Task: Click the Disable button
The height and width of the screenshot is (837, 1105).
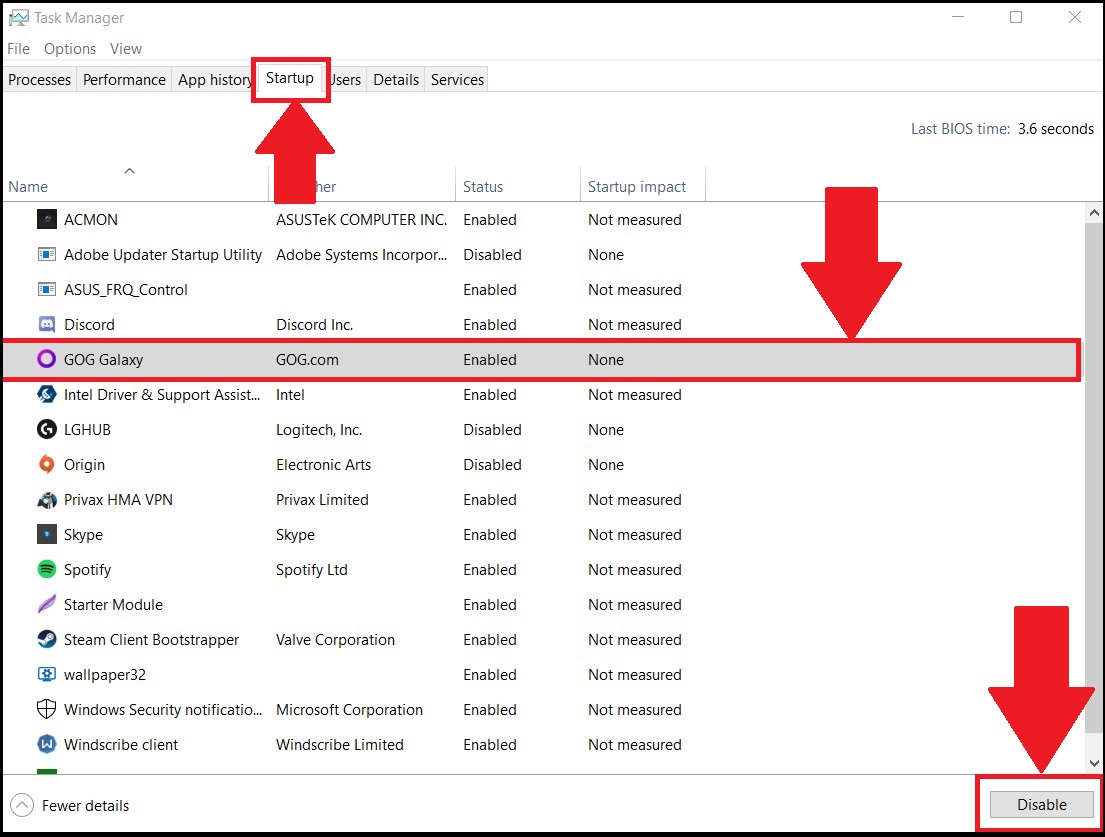Action: (1041, 804)
